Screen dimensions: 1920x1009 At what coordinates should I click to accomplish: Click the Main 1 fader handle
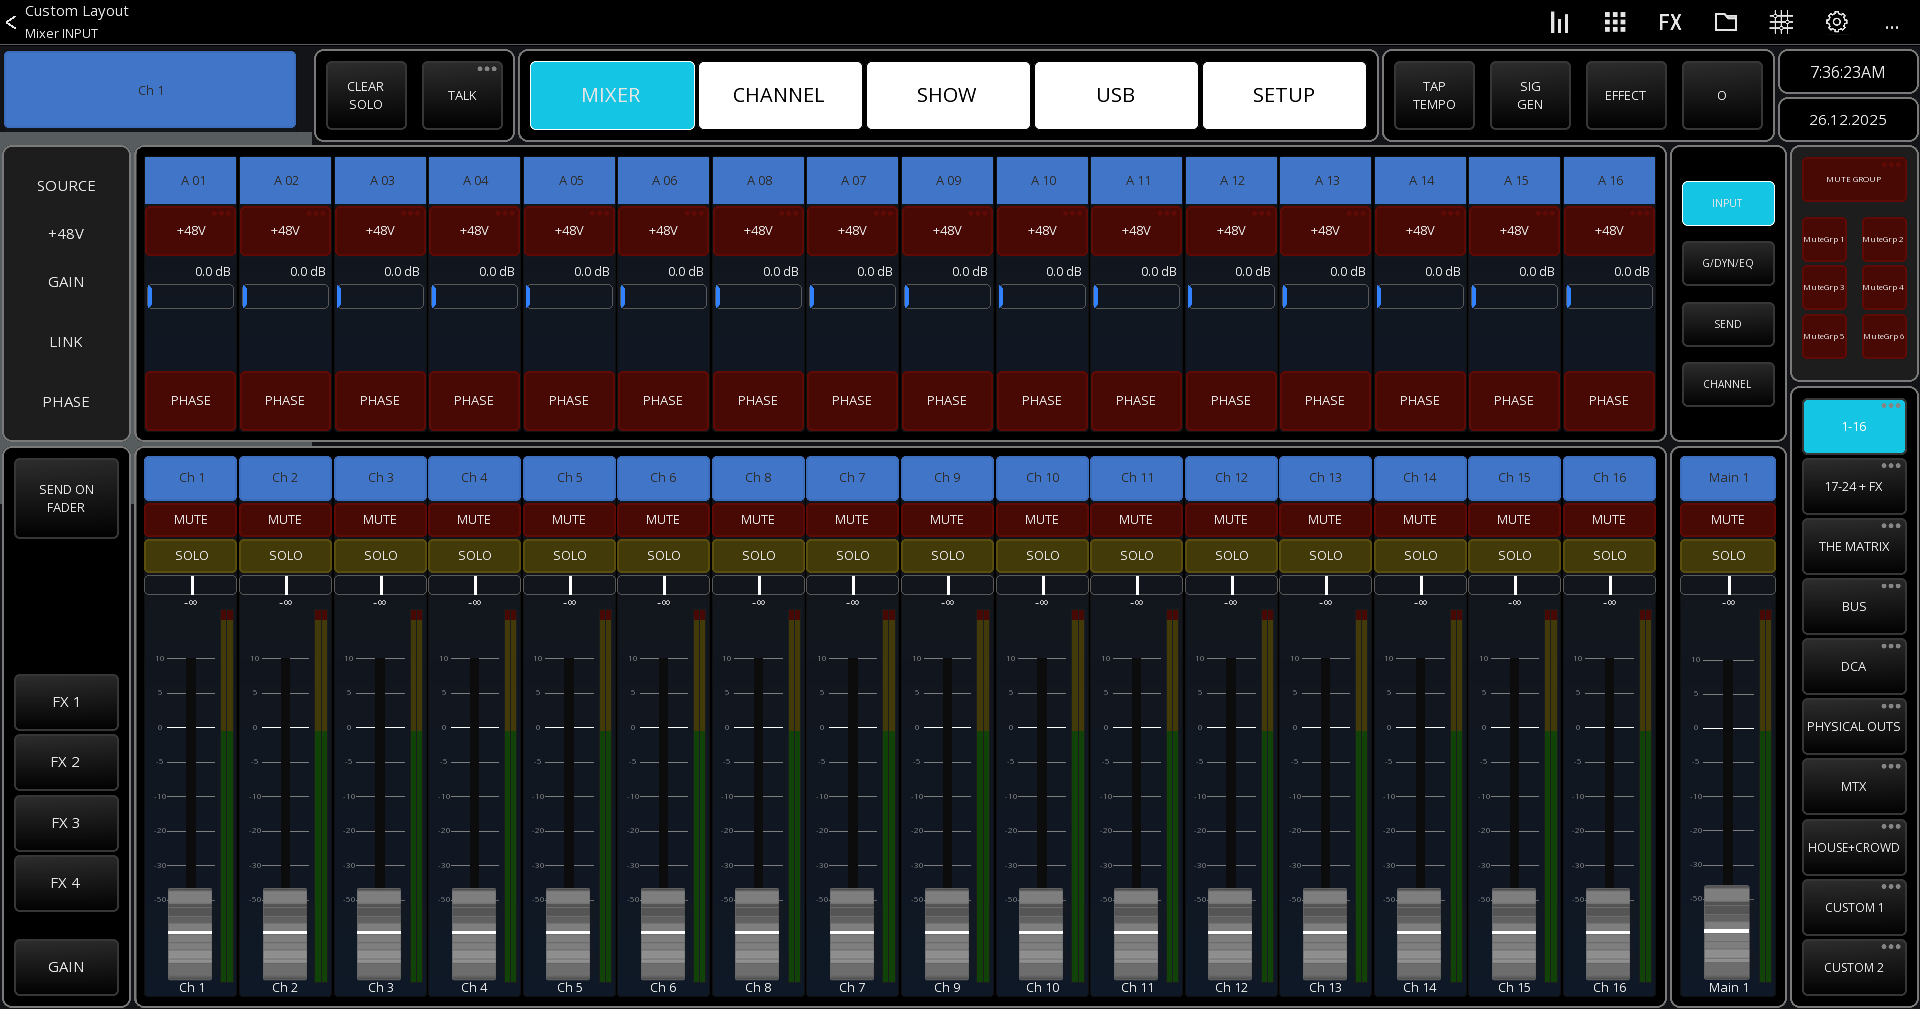pos(1727,931)
